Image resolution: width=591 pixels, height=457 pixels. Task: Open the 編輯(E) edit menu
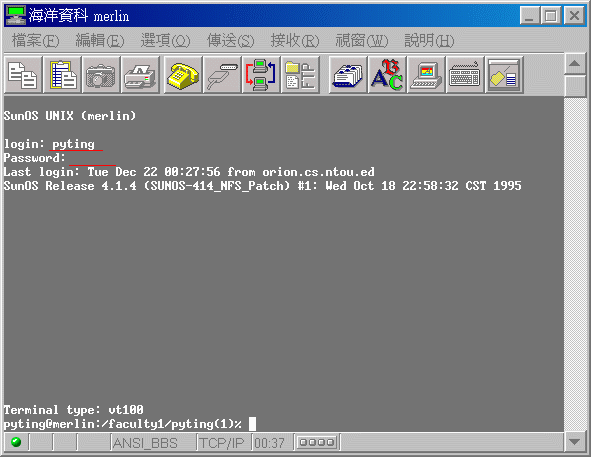(x=100, y=40)
